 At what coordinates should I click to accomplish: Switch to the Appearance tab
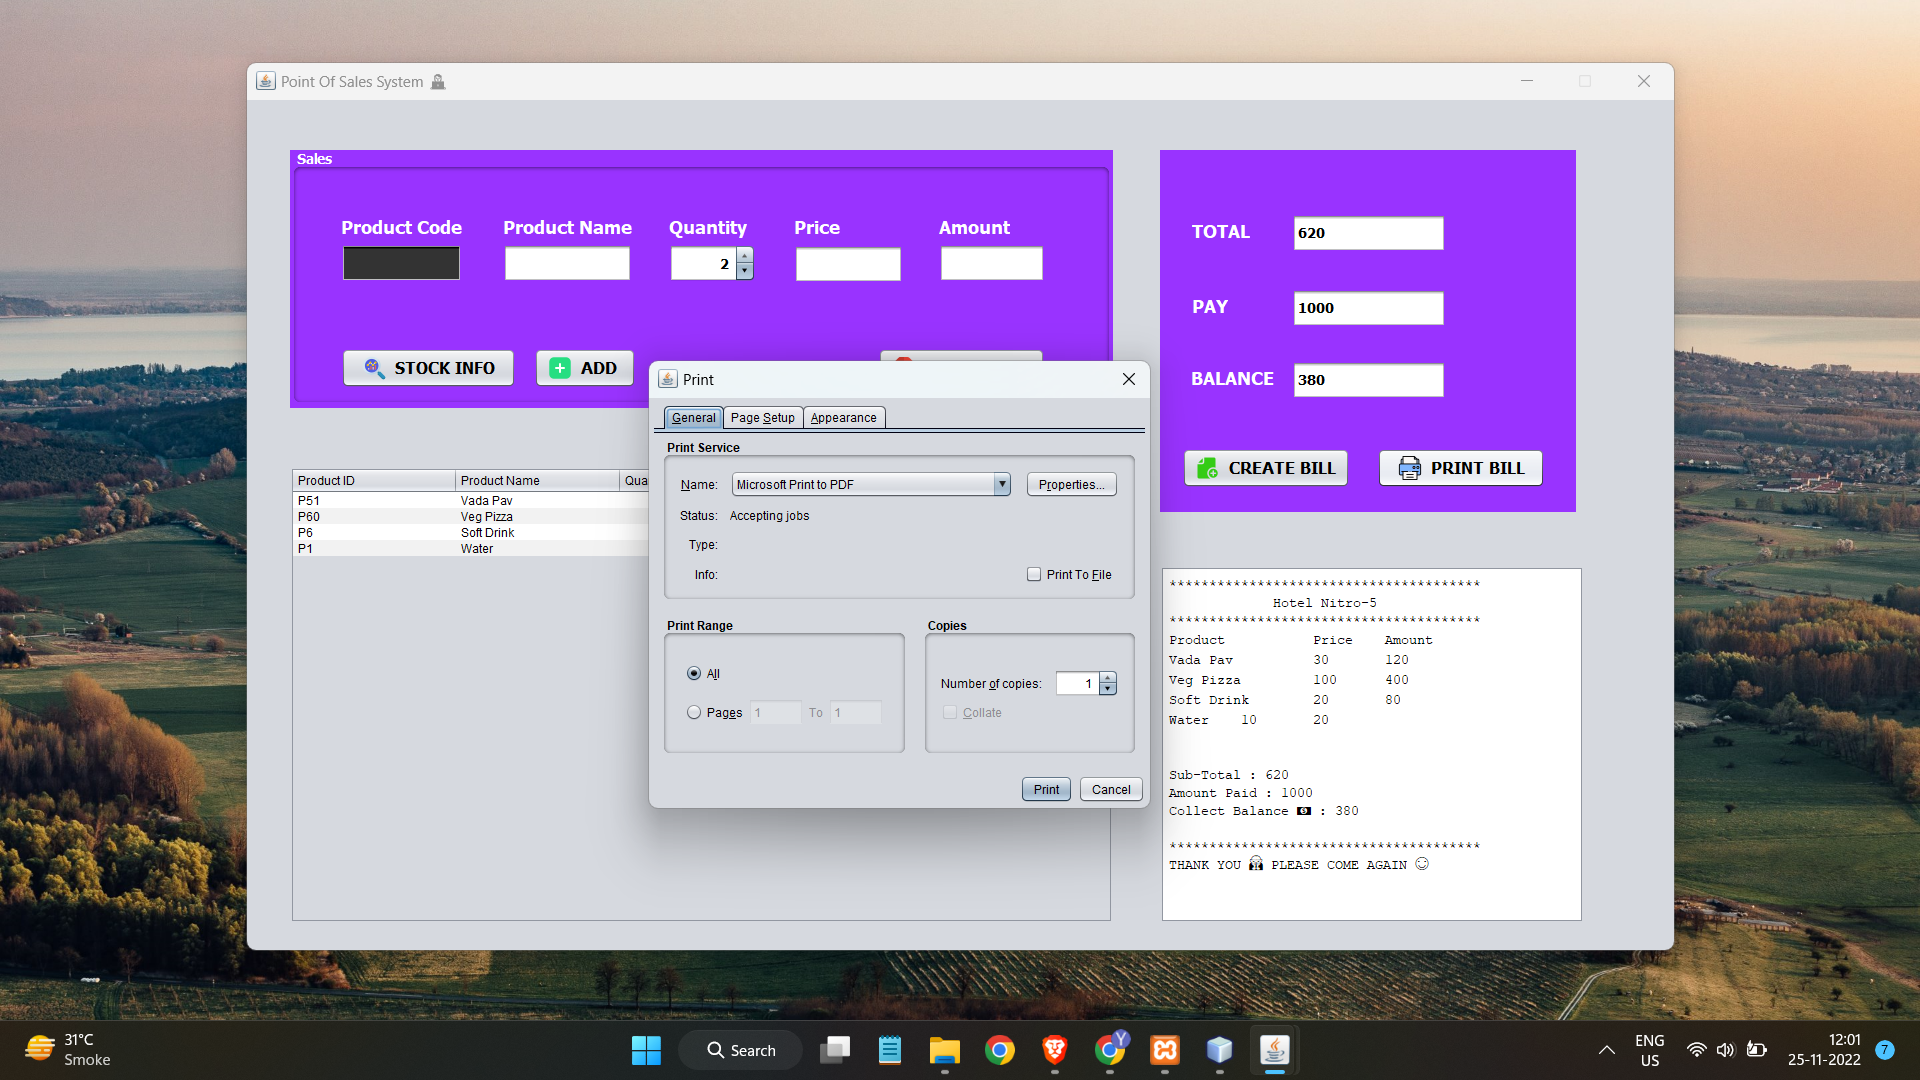point(843,418)
